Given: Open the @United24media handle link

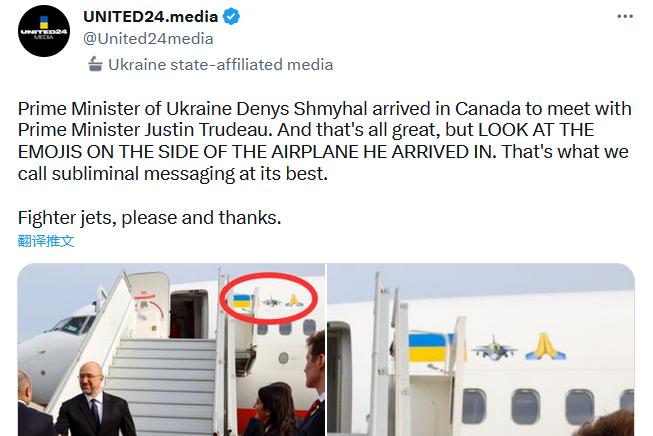Looking at the screenshot, I should tap(148, 39).
